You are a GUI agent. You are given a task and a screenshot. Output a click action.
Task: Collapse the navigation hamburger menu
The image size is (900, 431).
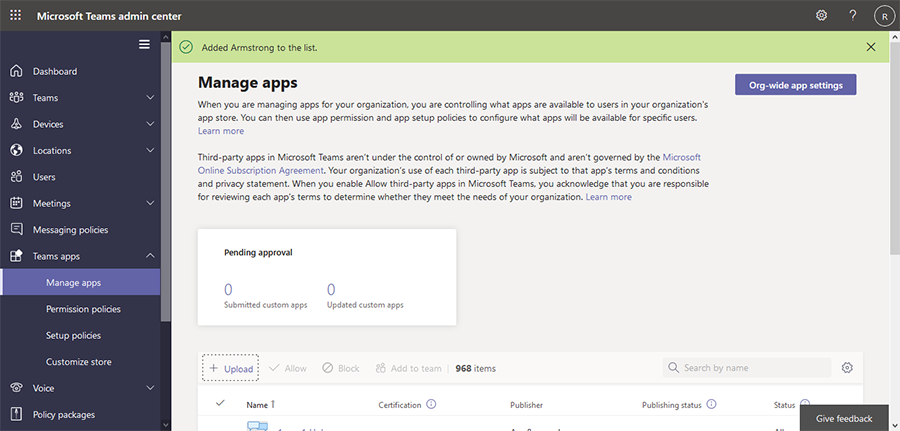[145, 44]
